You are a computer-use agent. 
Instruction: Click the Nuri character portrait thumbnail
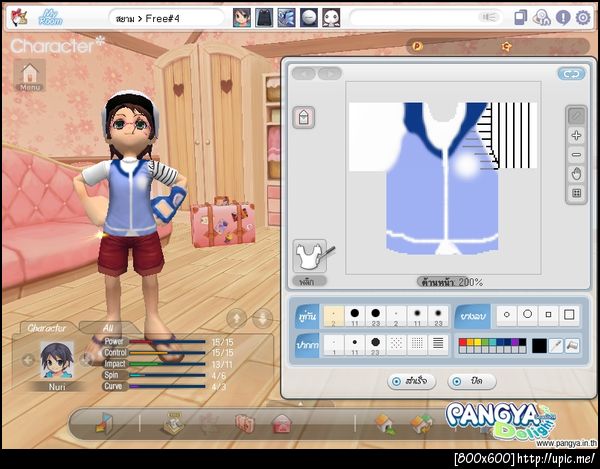(57, 360)
